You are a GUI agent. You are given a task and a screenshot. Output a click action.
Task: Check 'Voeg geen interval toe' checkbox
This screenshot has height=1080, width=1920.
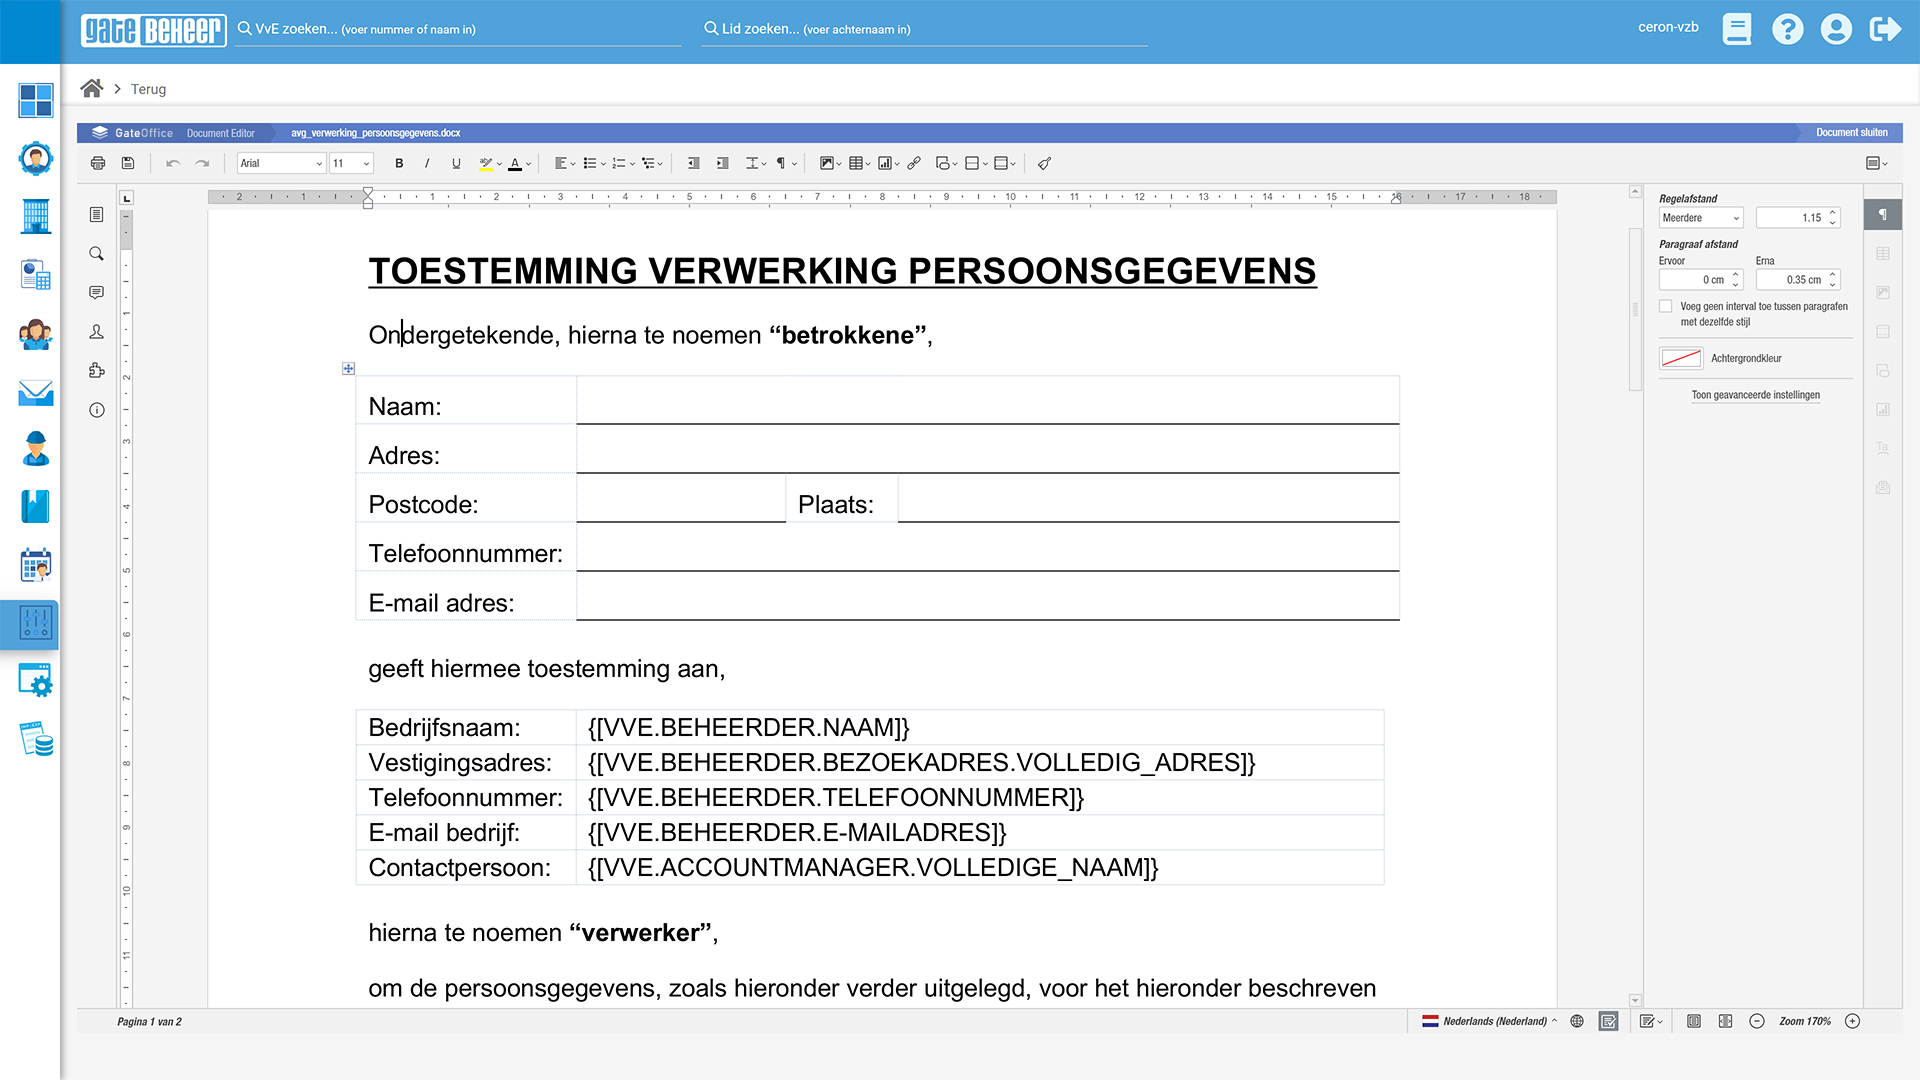(x=1666, y=307)
